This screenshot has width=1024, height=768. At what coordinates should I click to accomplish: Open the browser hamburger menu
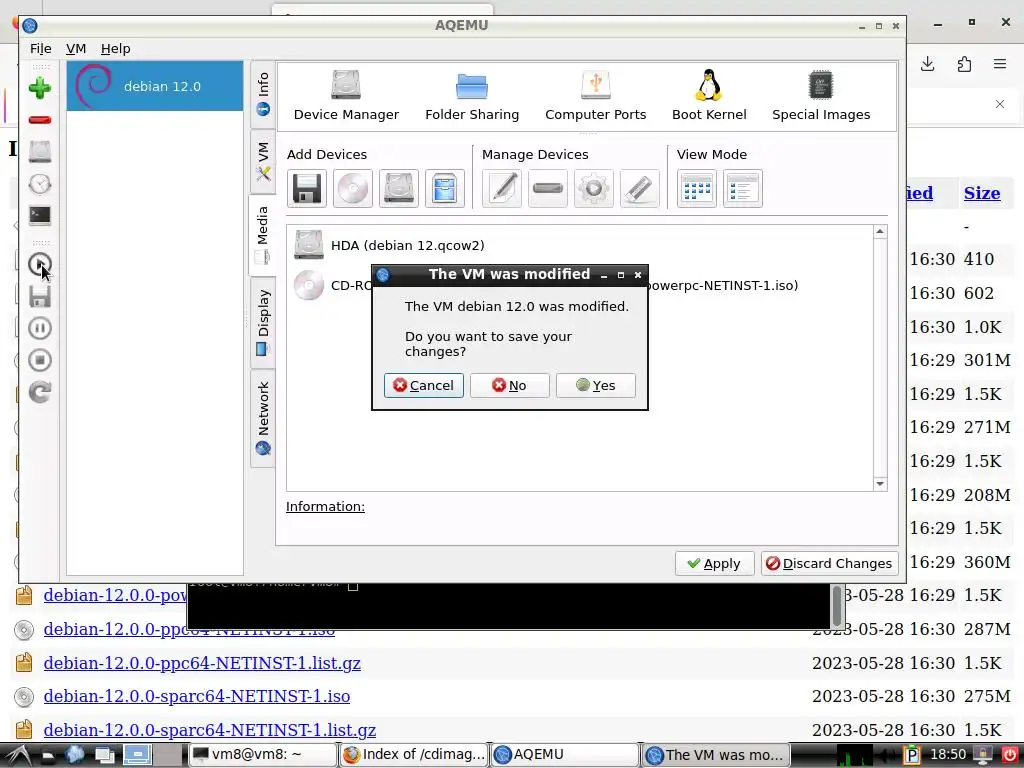coord(1000,64)
